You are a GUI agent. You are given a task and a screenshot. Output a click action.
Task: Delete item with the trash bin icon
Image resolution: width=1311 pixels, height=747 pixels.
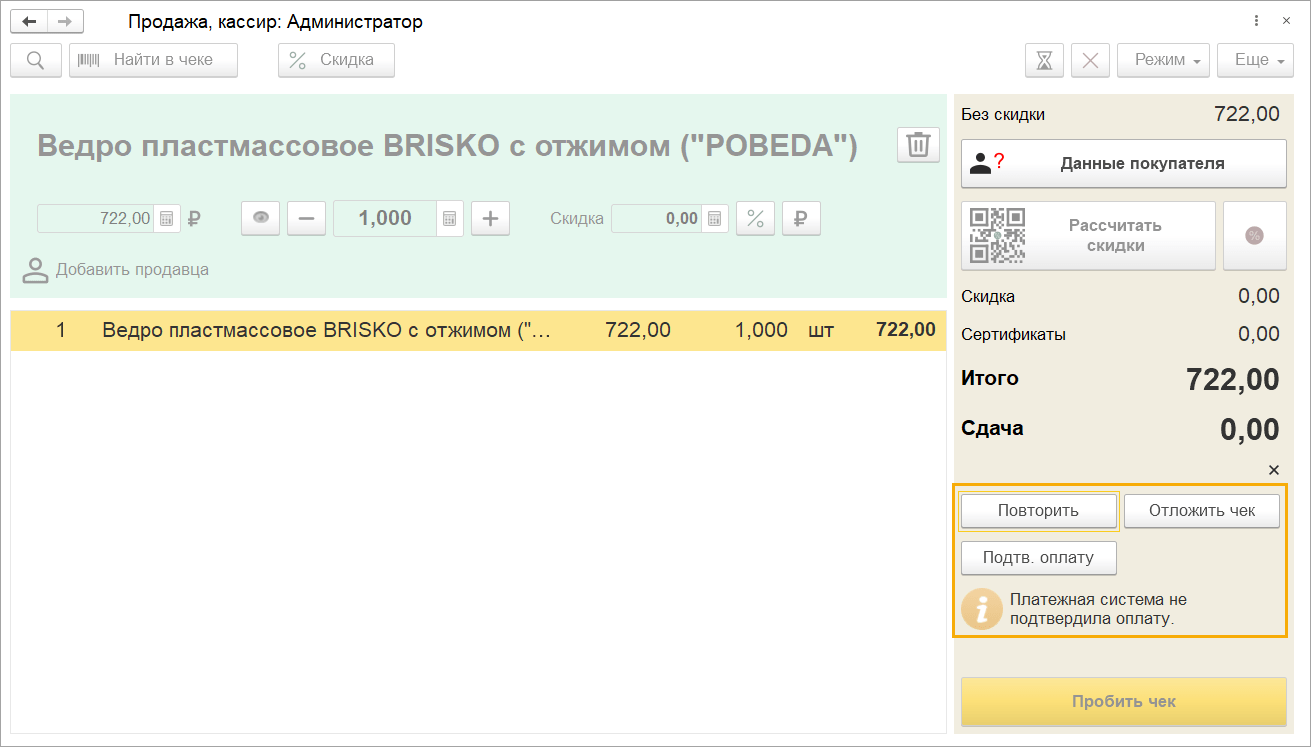(x=917, y=145)
